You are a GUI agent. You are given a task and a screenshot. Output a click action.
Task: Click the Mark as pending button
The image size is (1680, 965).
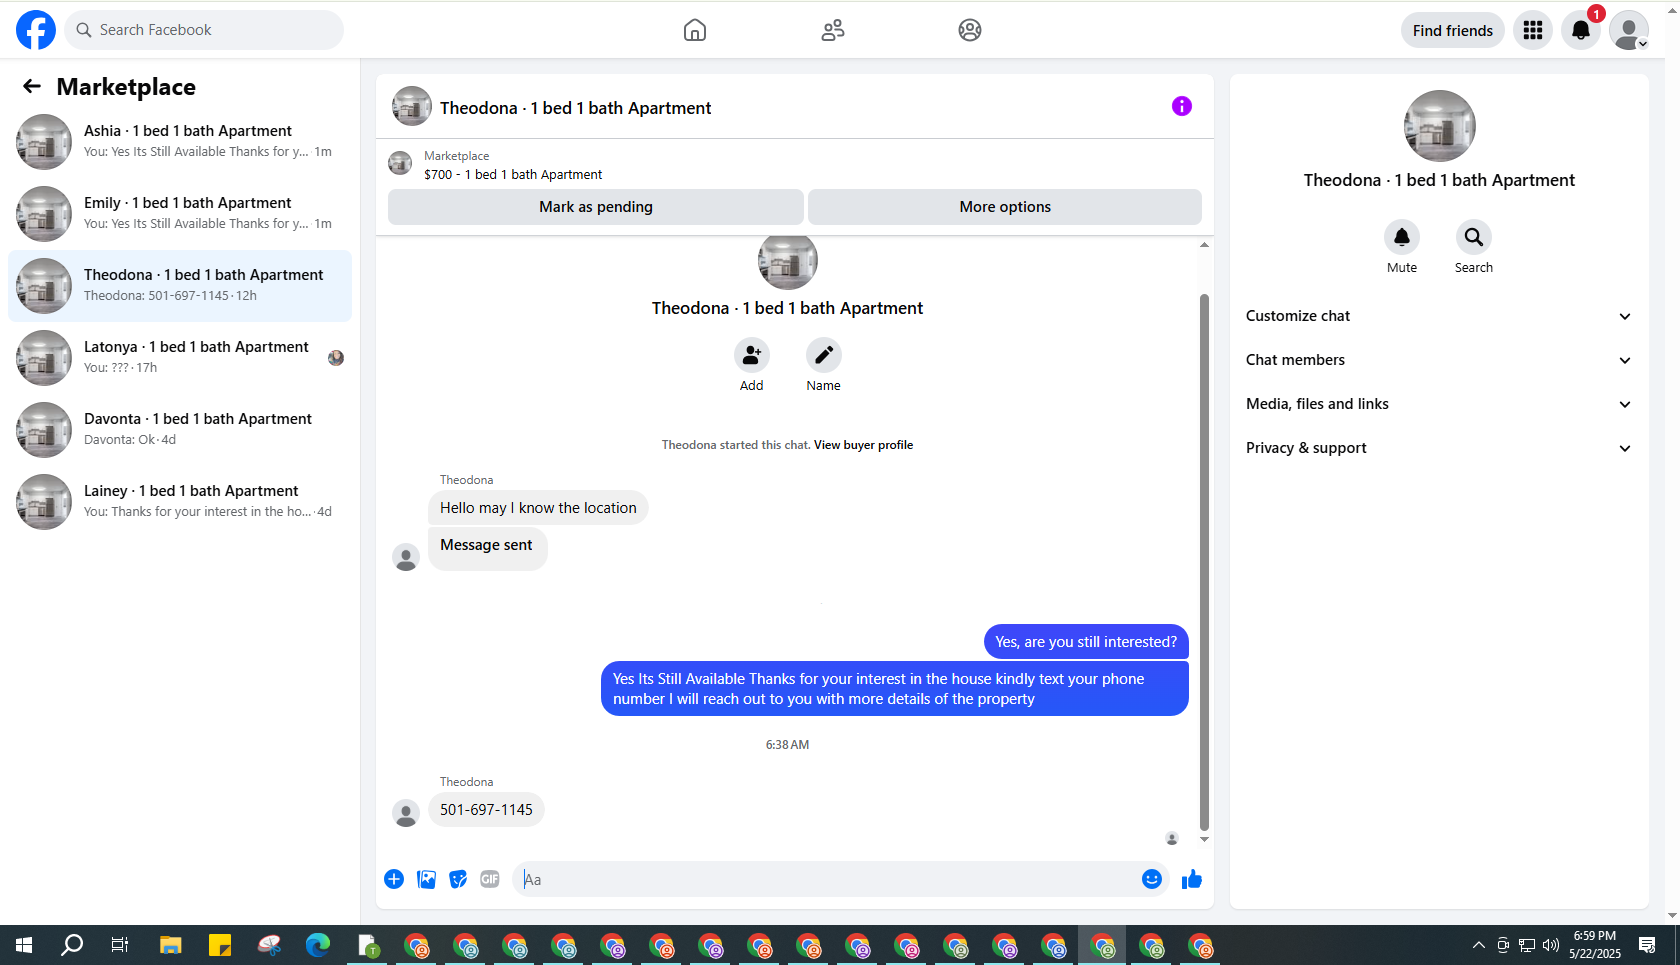(596, 207)
